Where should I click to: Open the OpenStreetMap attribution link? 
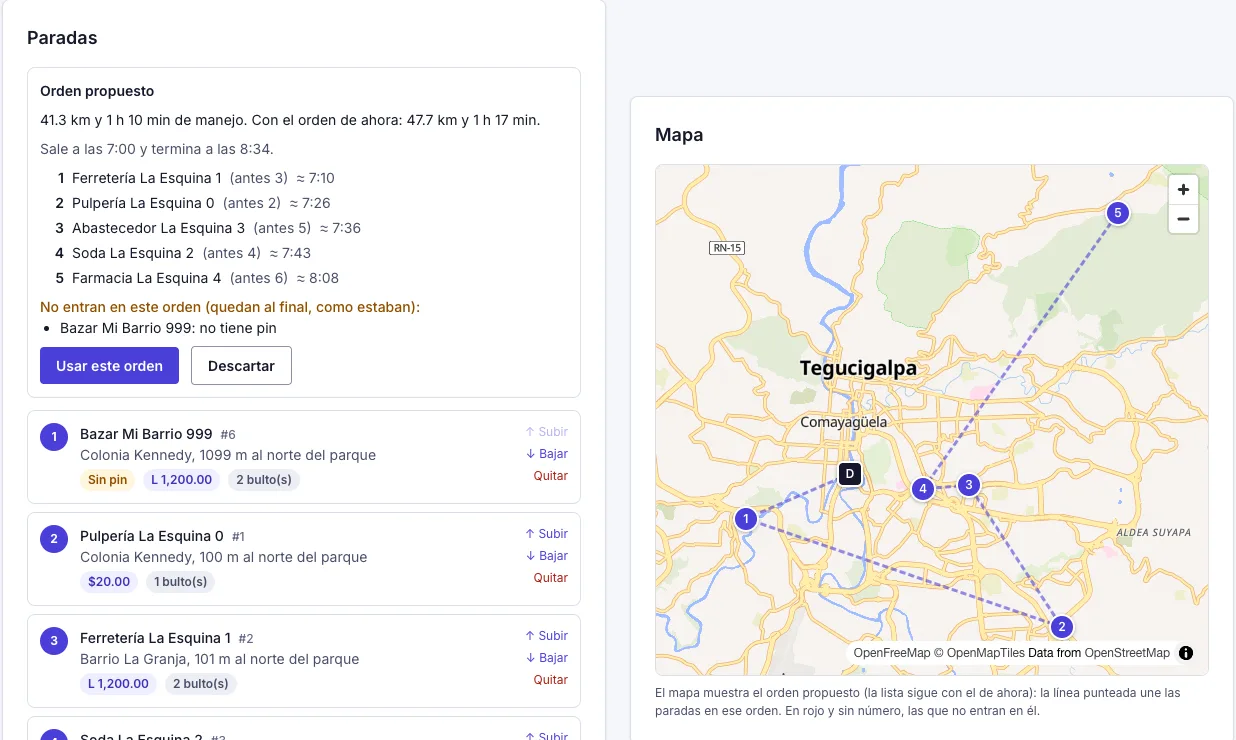coord(1127,653)
